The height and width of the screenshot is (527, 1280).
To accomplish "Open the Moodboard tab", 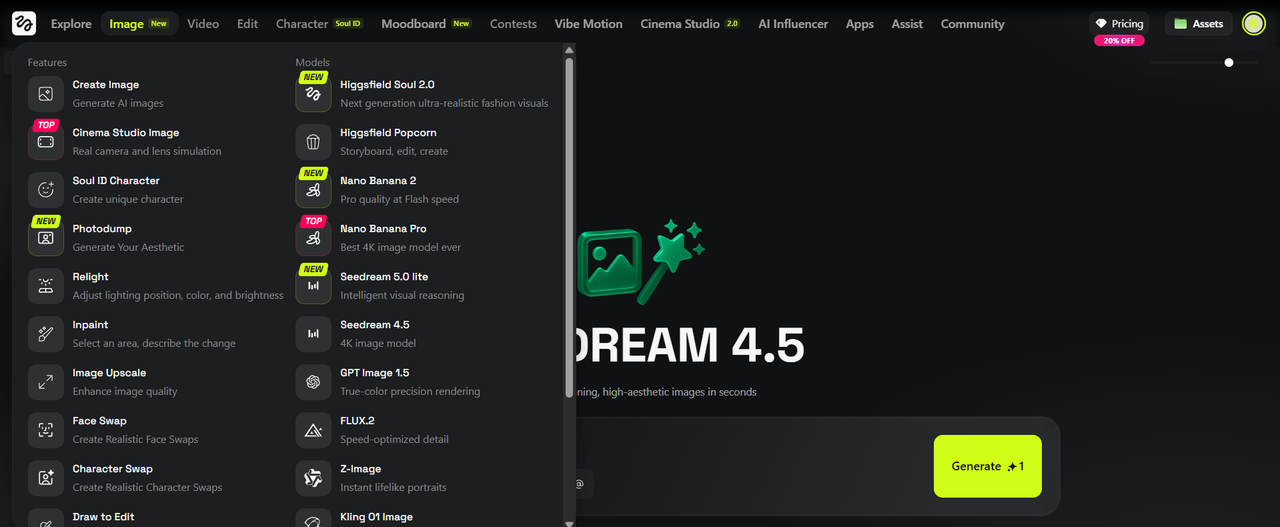I will pos(427,24).
